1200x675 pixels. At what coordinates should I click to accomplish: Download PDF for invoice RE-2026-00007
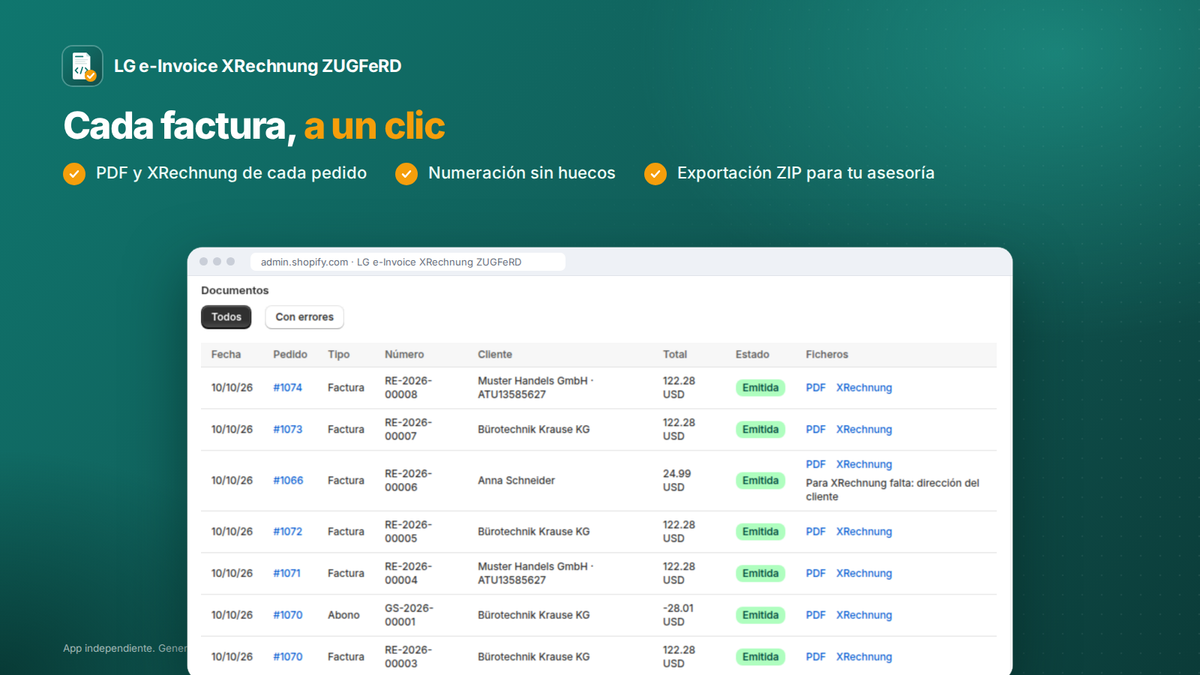point(816,430)
